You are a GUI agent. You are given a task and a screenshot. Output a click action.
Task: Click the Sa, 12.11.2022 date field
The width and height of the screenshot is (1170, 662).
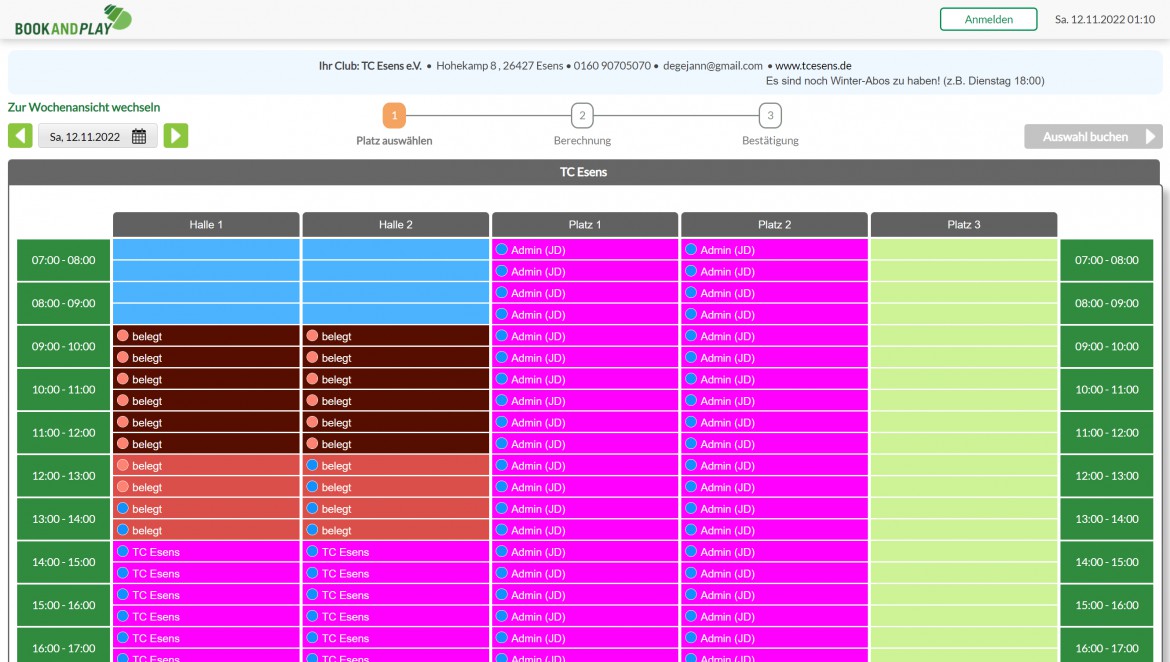[98, 137]
